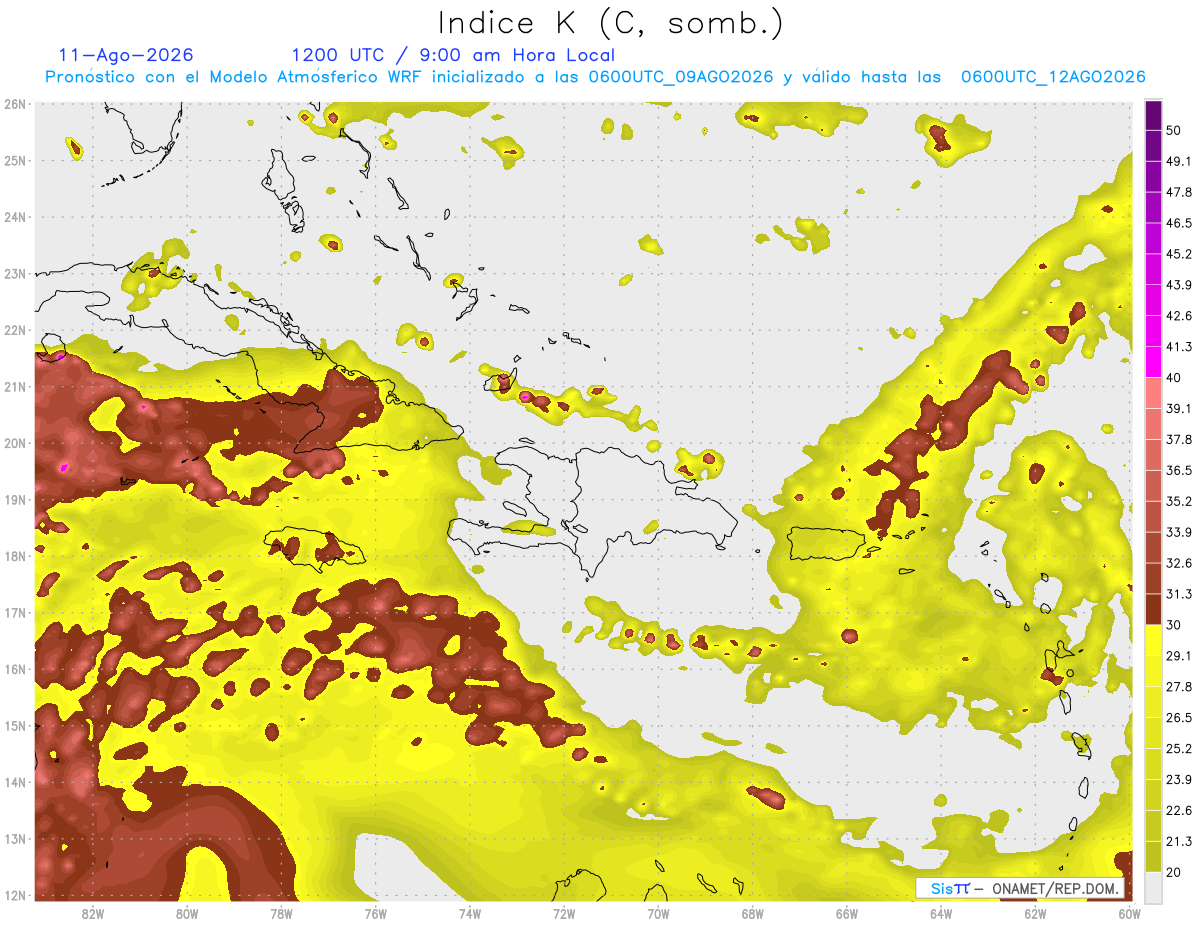Click the "ONAMET/REP.DOM." credit label
1200x927 pixels.
pyautogui.click(x=1055, y=888)
